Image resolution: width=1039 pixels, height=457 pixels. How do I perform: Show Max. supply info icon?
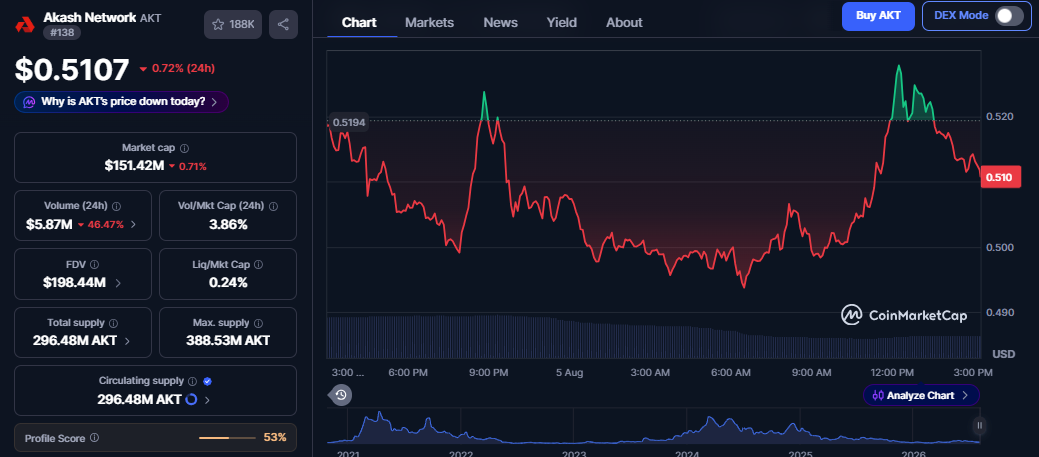258,323
